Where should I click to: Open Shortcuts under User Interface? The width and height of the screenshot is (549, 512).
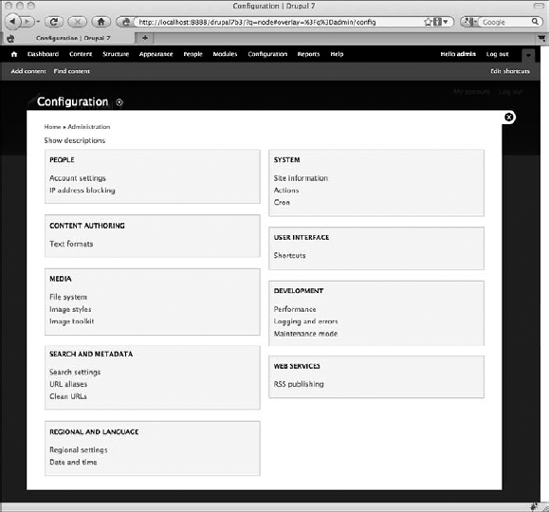pos(290,256)
